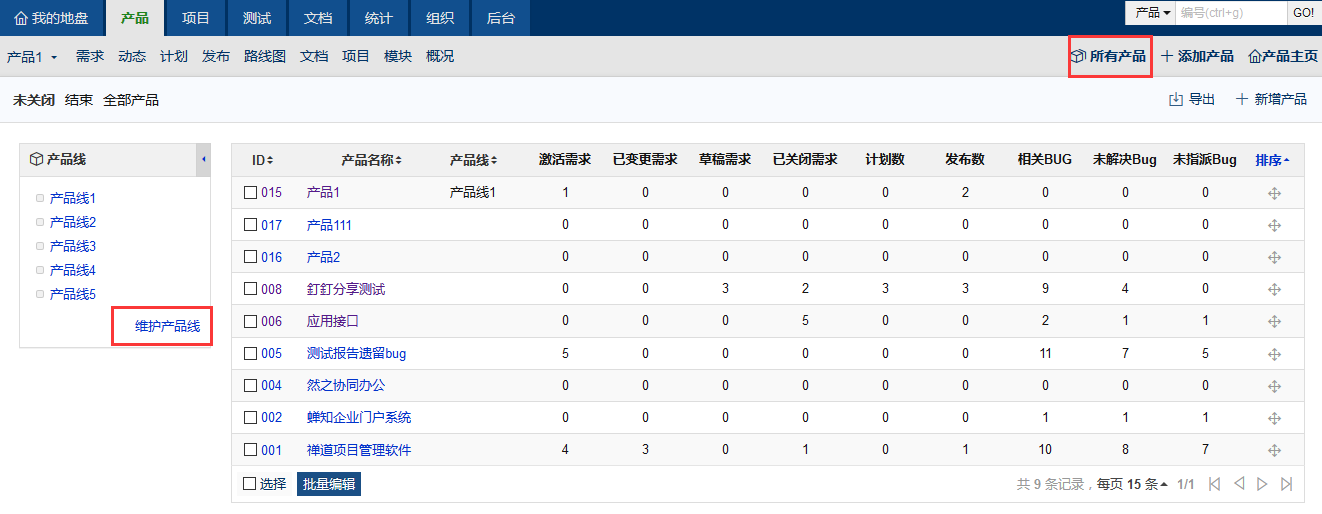Viewport: 1322px width, 514px height.
Task: Toggle the 选择 select-all checkbox
Action: (250, 484)
